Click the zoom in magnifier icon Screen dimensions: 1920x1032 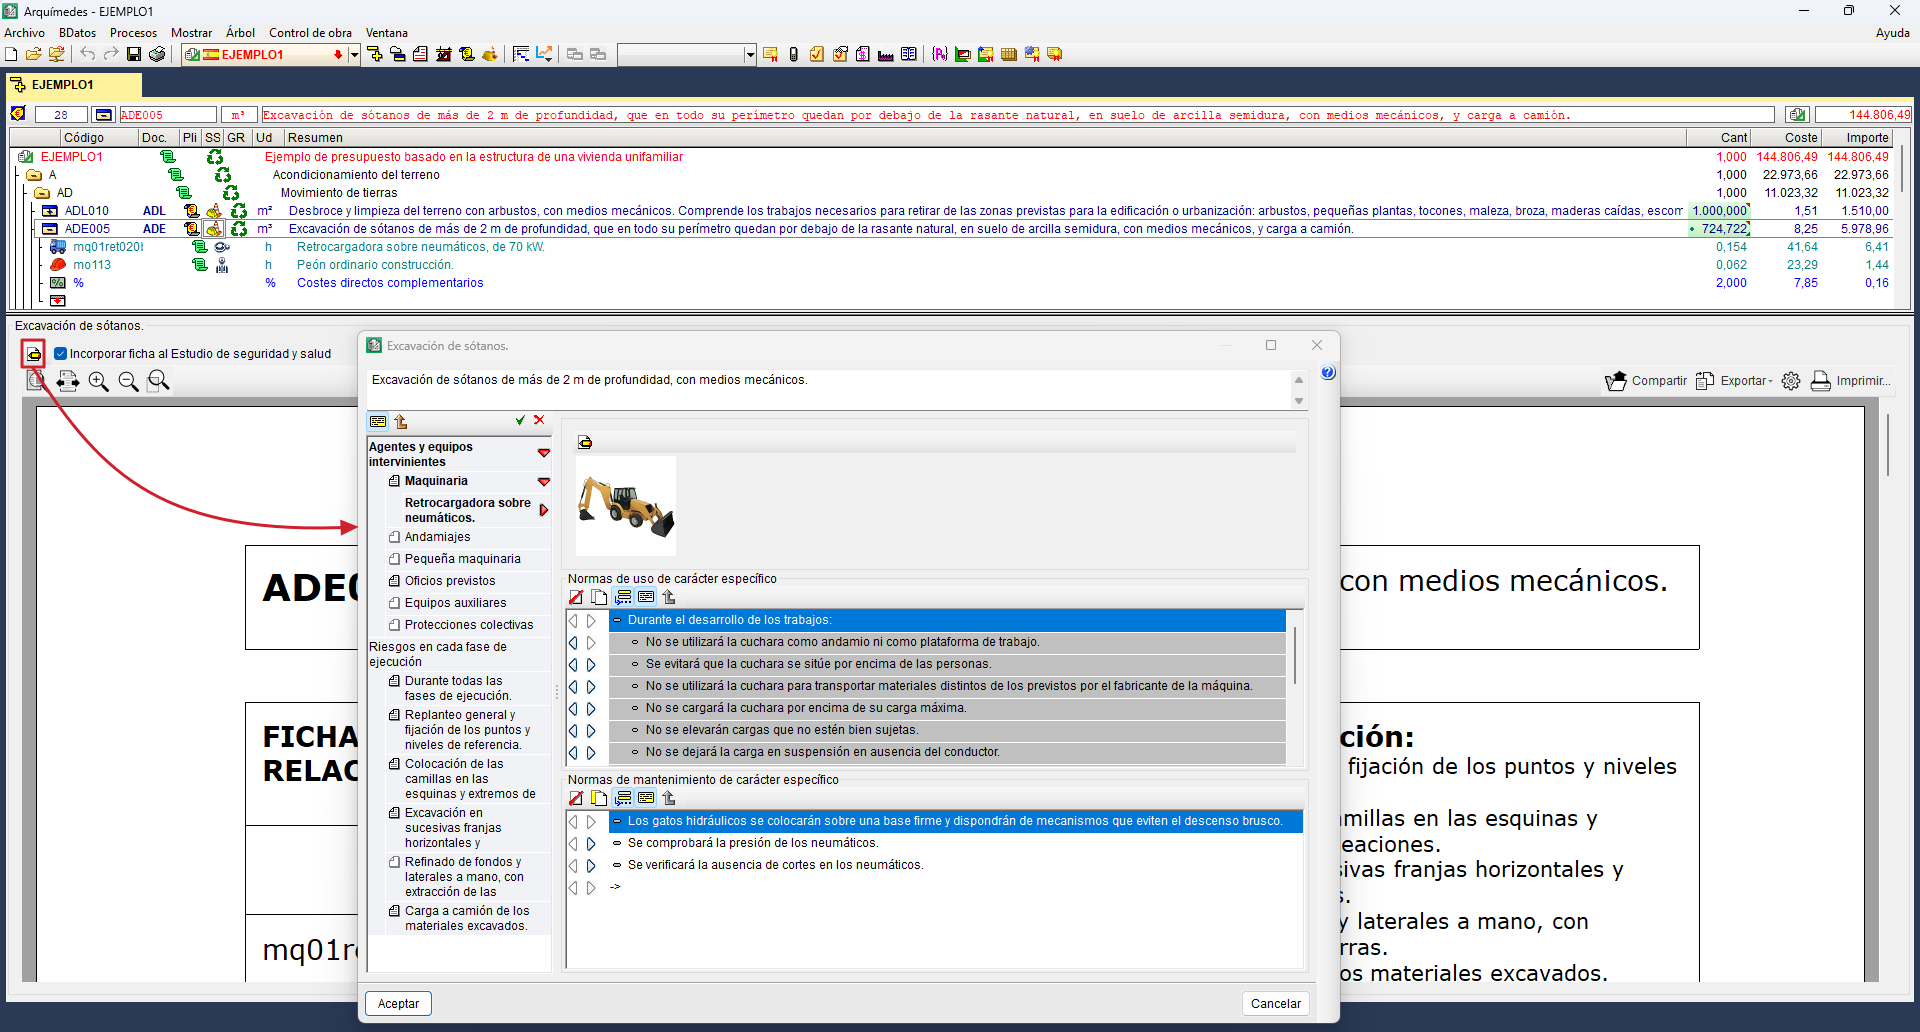point(98,381)
